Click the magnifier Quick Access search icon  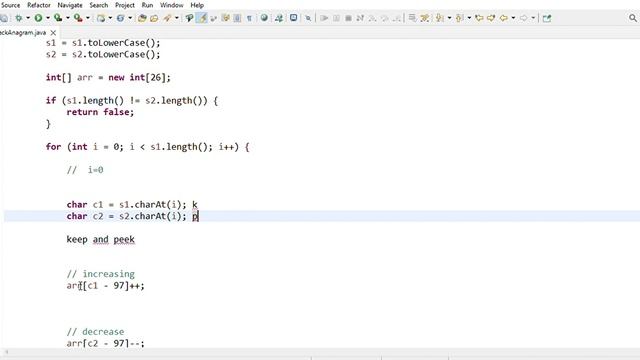pyautogui.click(x=633, y=18)
